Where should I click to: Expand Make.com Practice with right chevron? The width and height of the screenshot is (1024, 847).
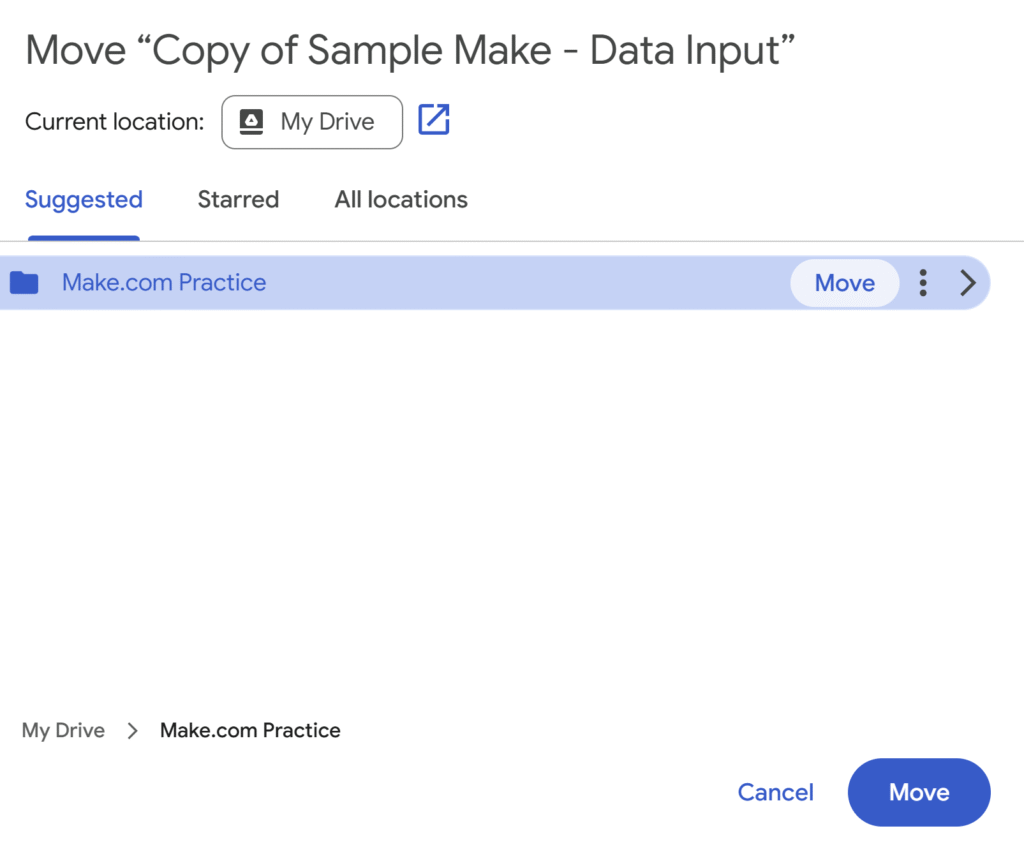tap(967, 283)
